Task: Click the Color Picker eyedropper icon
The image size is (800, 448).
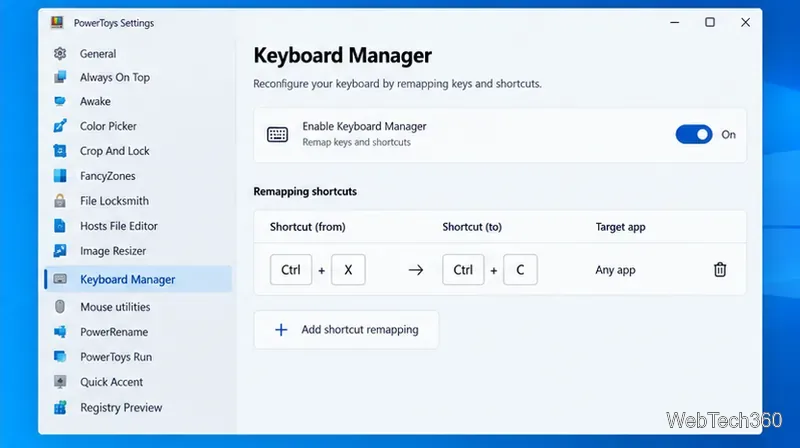Action: tap(60, 126)
